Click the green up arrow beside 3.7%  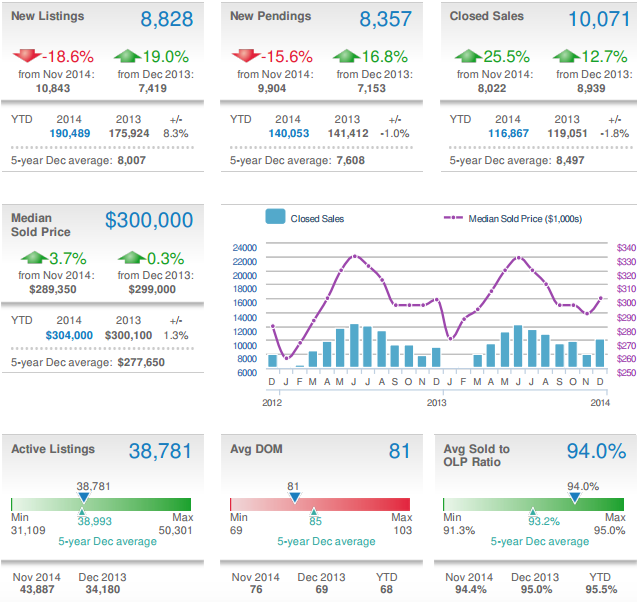(34, 257)
